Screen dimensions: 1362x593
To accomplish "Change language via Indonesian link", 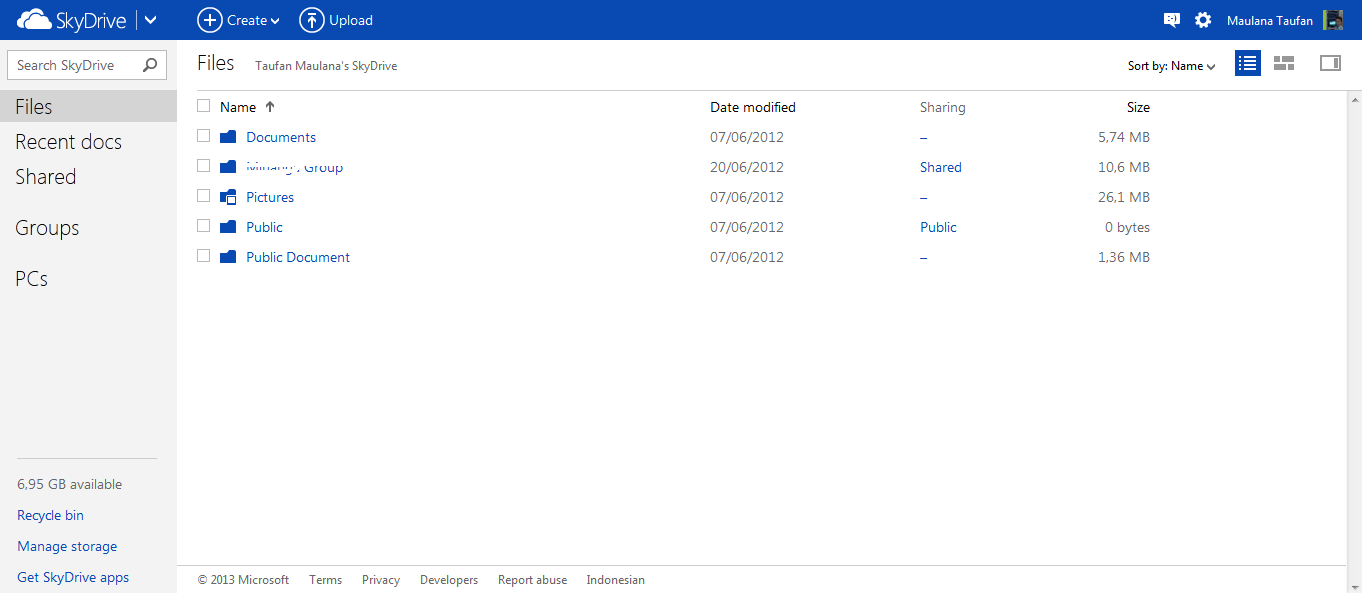I will click(x=615, y=580).
